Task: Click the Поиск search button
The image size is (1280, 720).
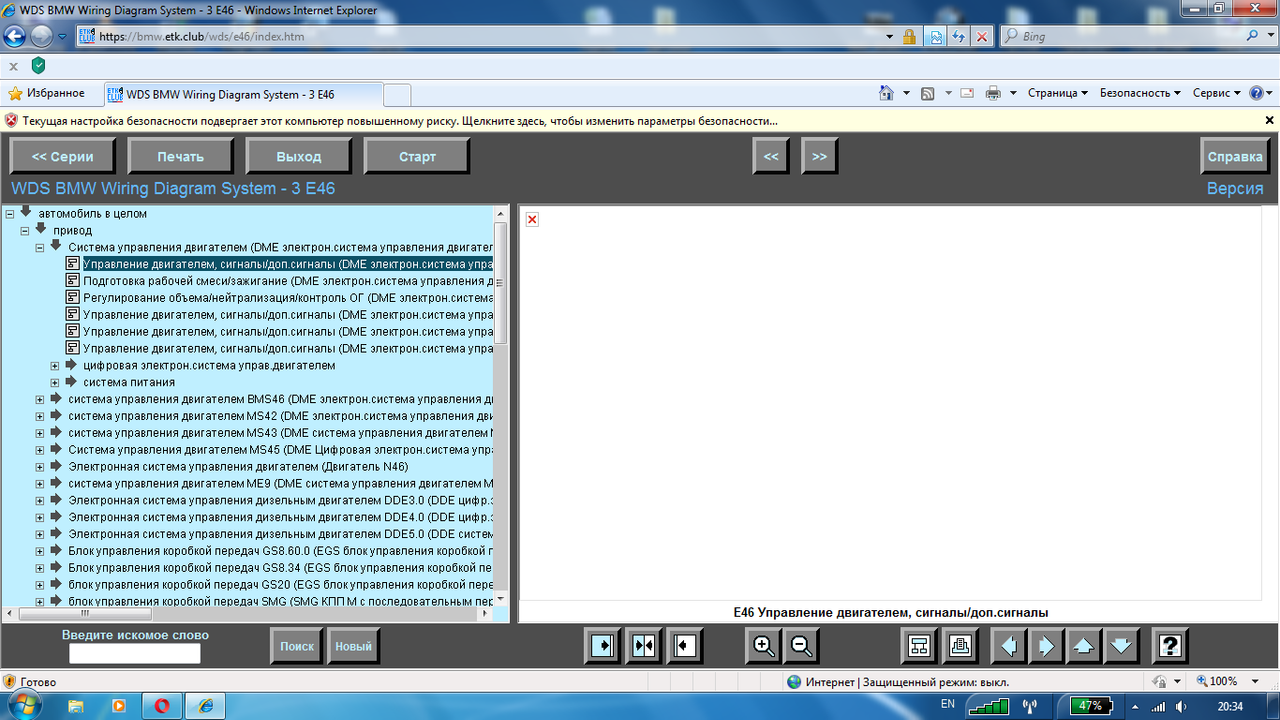Action: [x=297, y=646]
